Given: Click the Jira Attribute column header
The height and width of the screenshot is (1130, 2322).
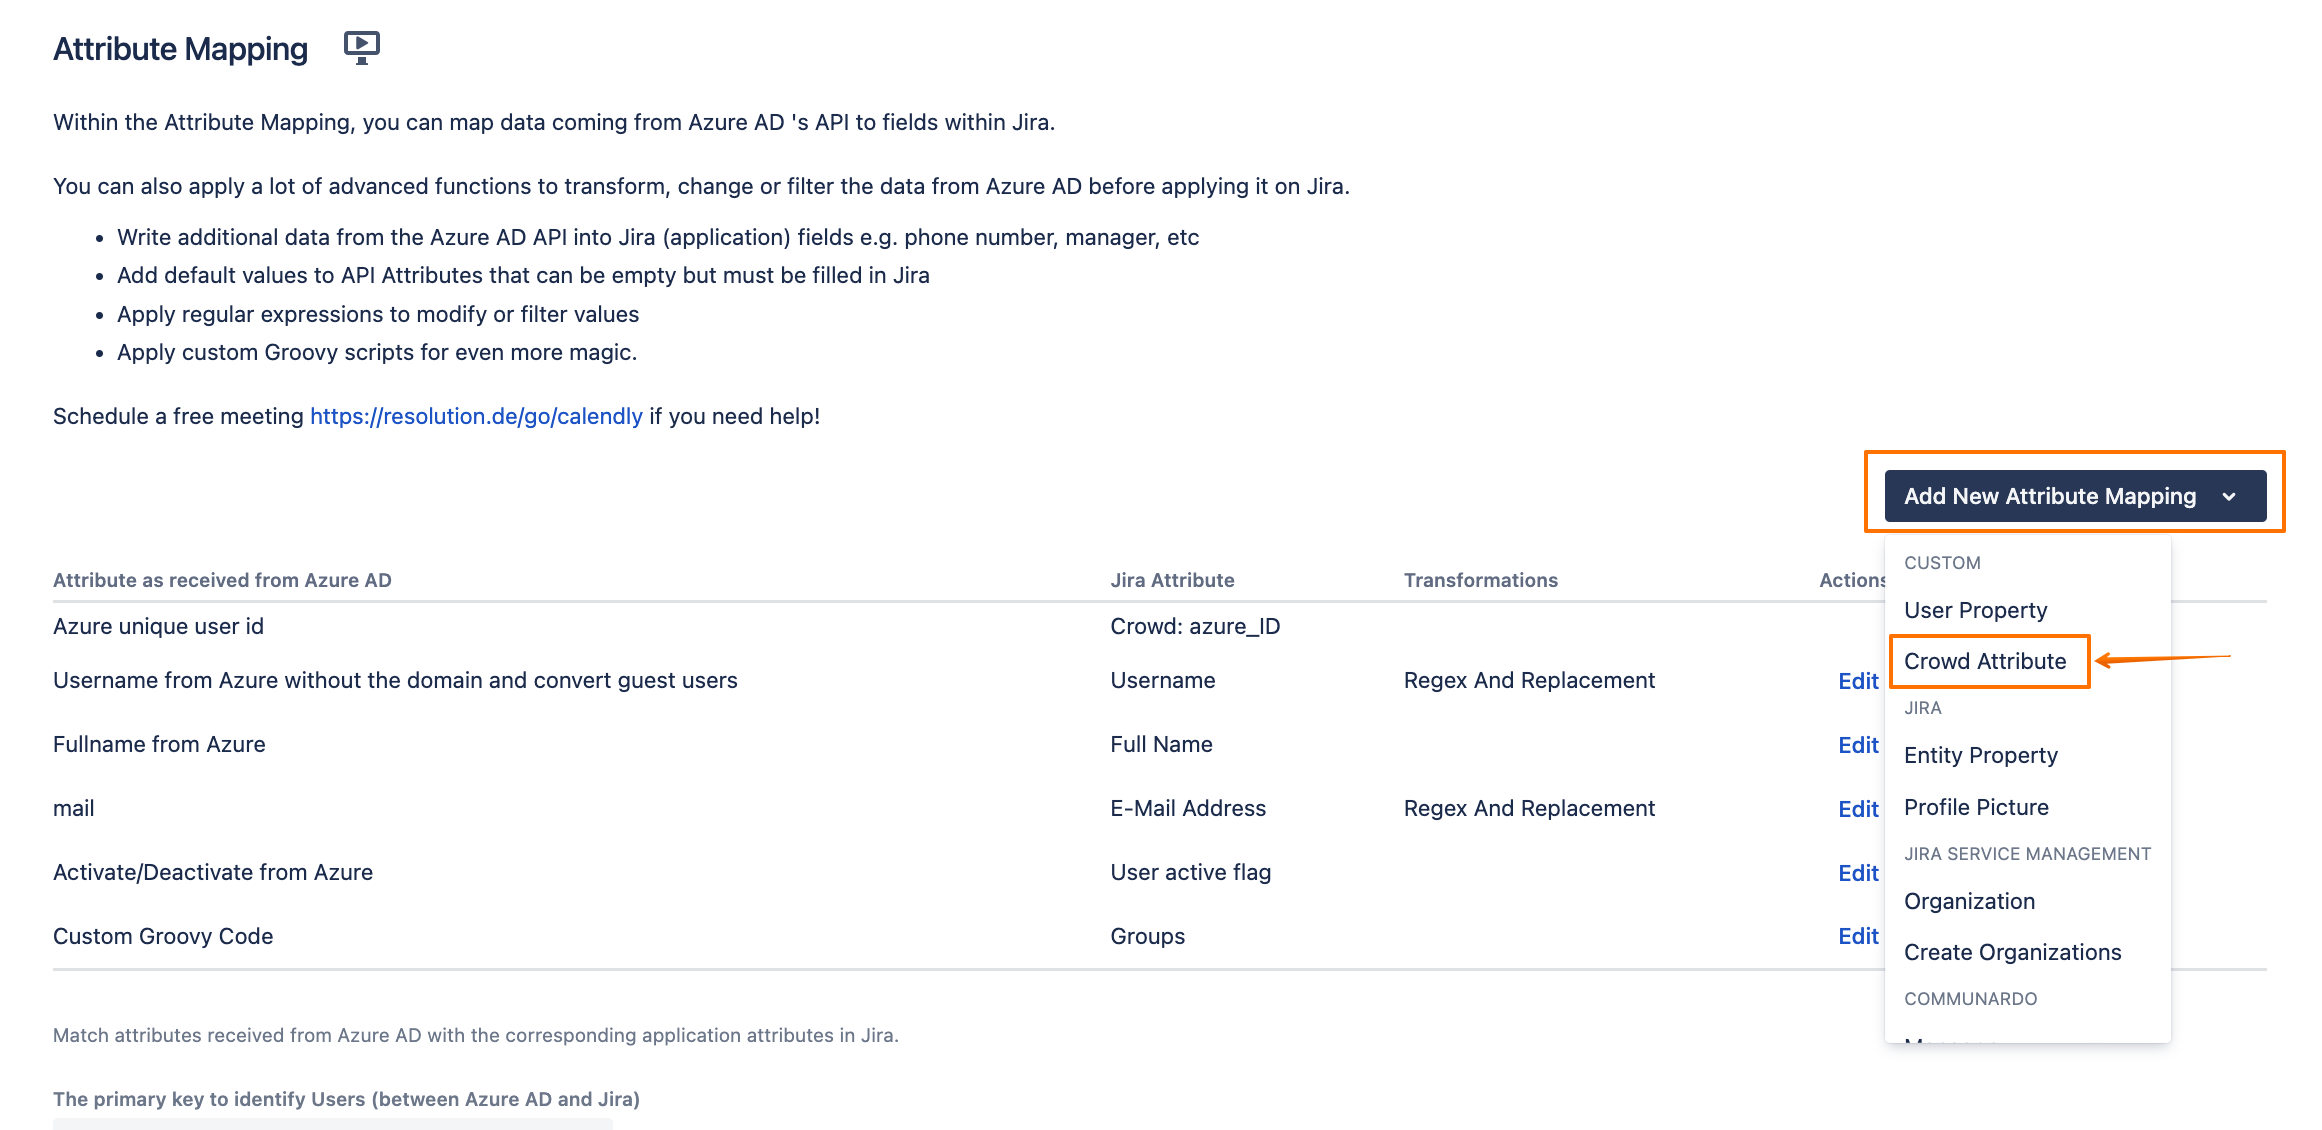Looking at the screenshot, I should click(x=1172, y=580).
